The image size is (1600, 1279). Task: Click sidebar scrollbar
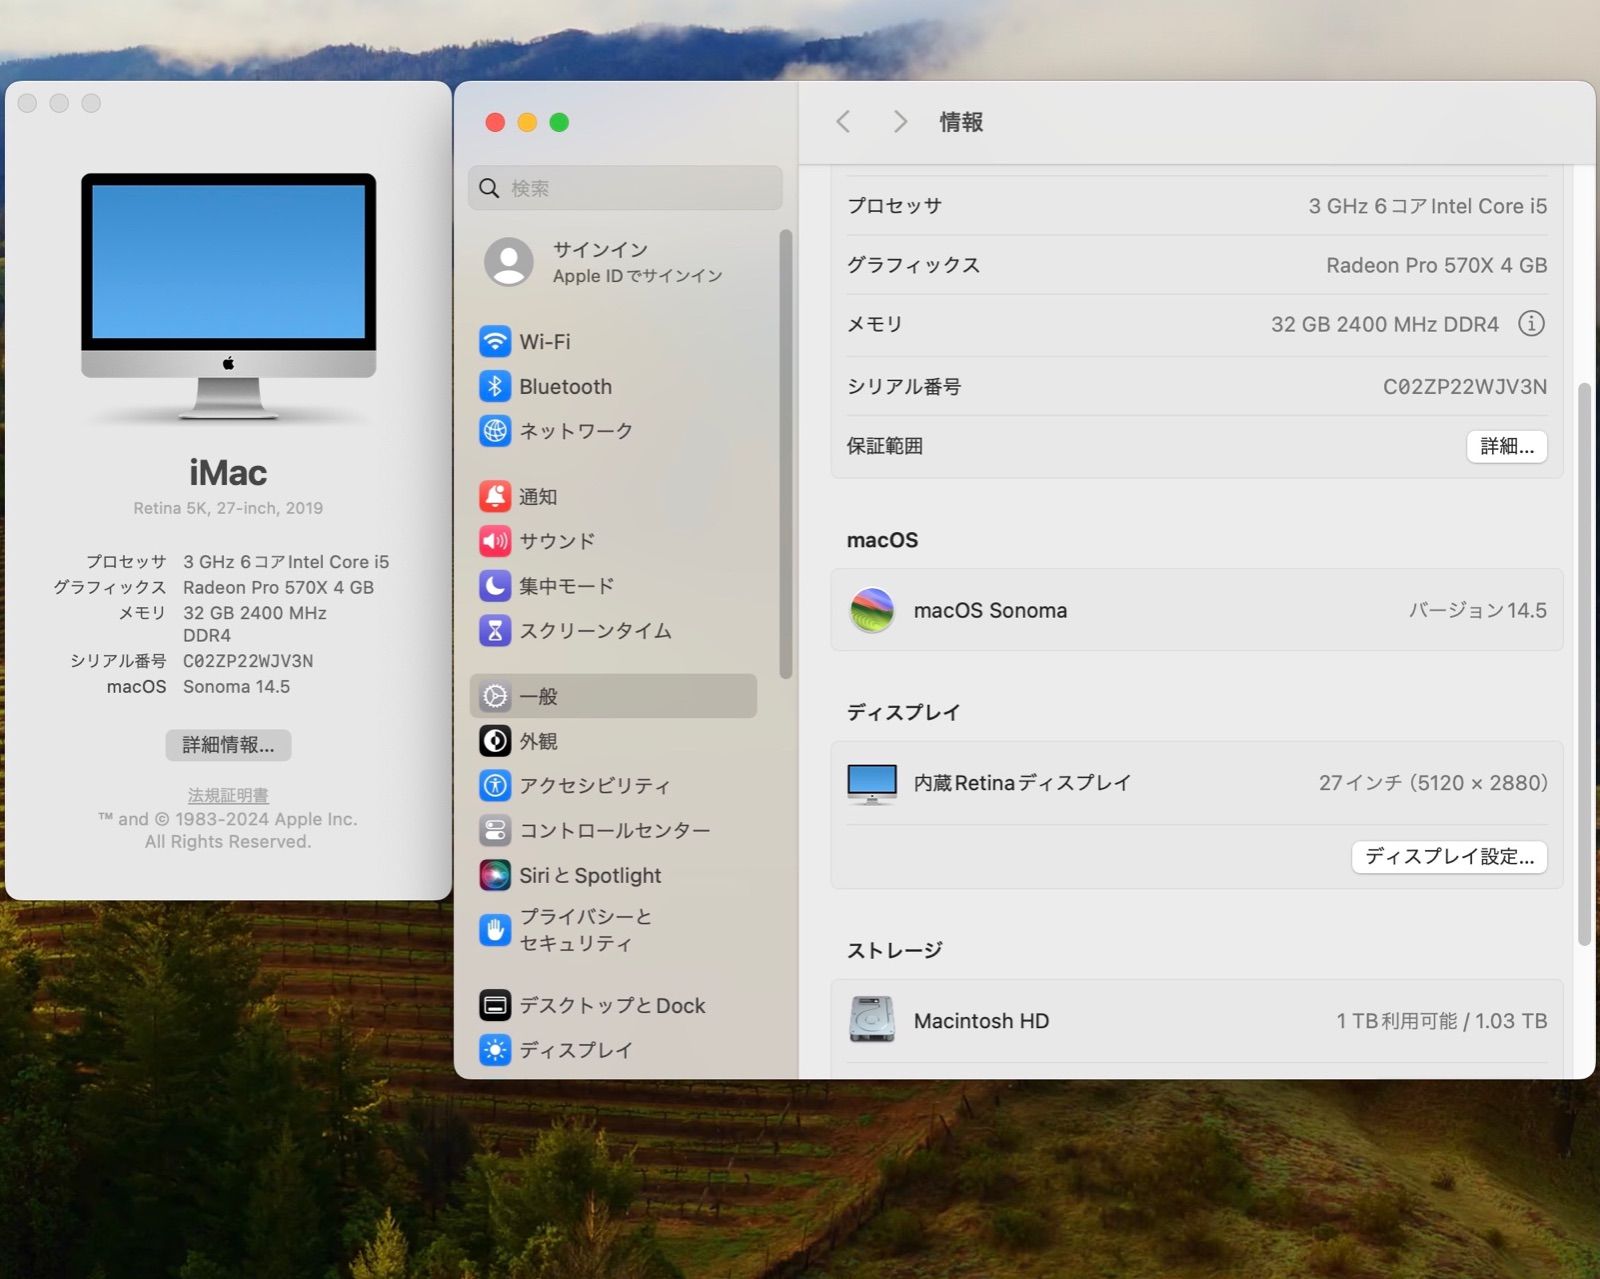click(x=786, y=455)
